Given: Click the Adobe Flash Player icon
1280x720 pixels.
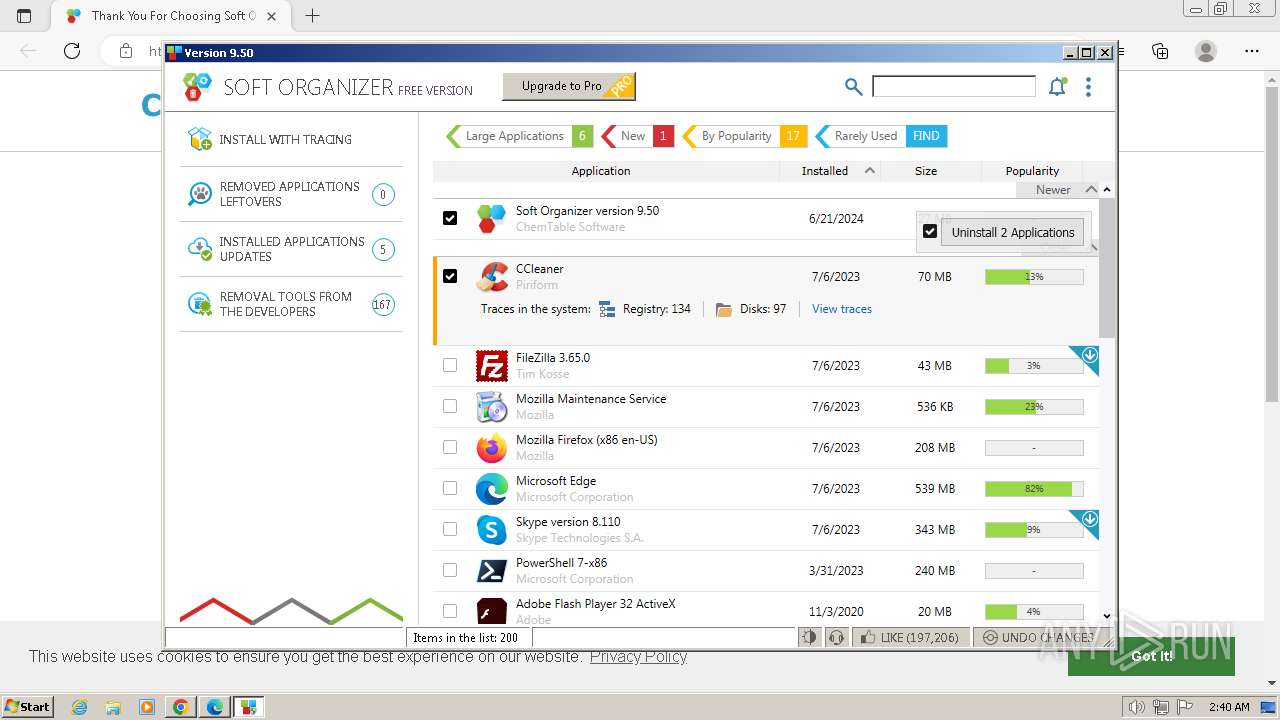Looking at the screenshot, I should pyautogui.click(x=492, y=611).
